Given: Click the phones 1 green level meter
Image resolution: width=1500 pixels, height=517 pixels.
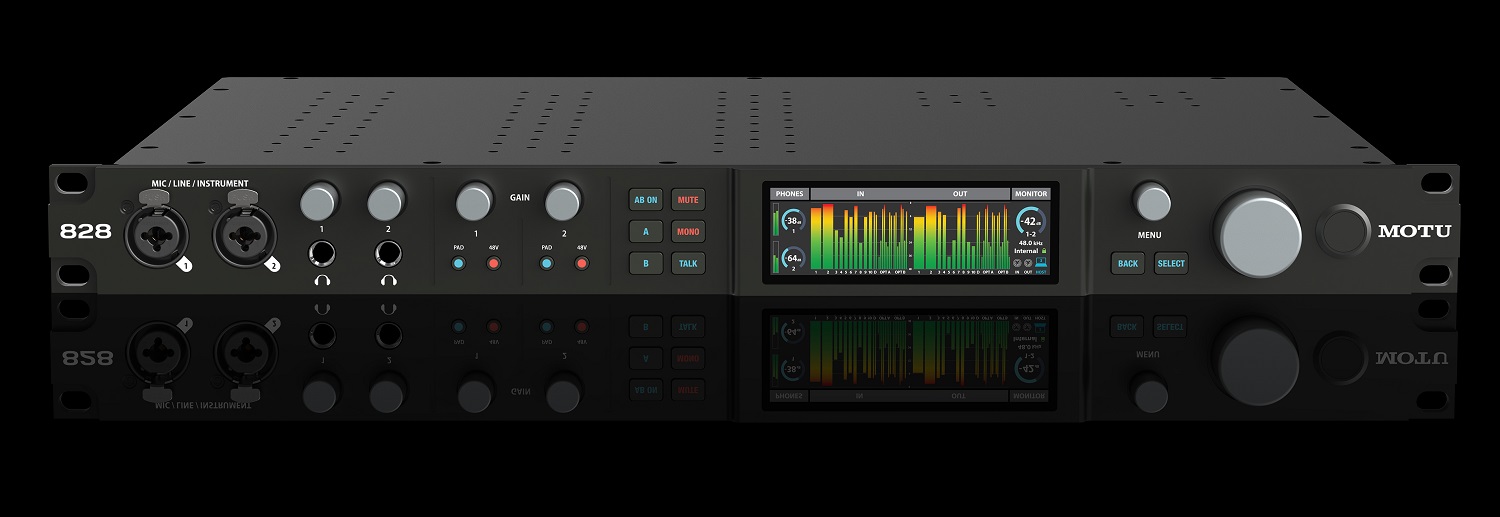Looking at the screenshot, I should (776, 219).
